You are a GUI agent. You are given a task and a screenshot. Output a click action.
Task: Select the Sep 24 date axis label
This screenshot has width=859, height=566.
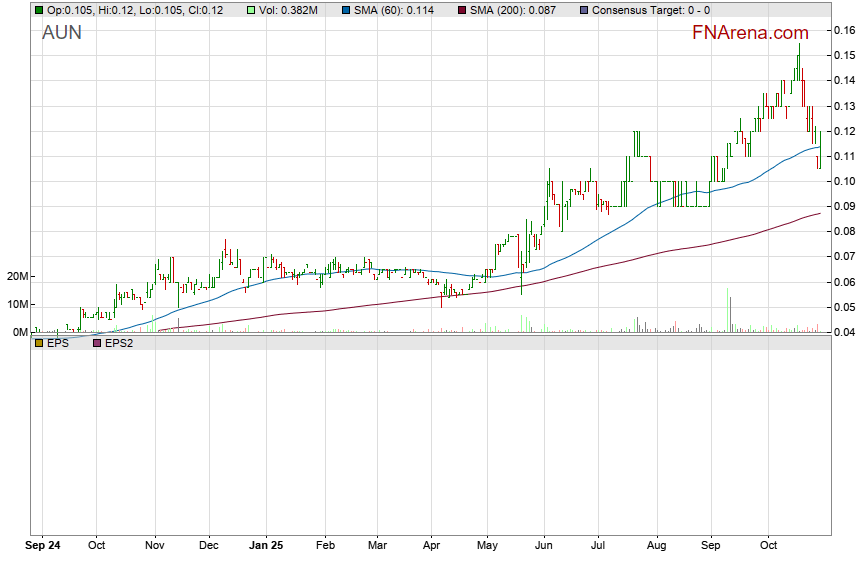(41, 547)
